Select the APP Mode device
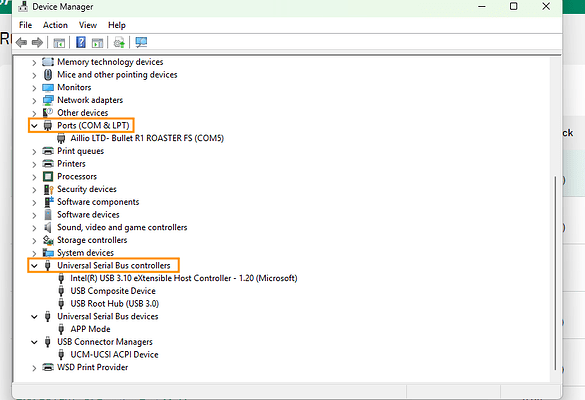 (x=90, y=329)
